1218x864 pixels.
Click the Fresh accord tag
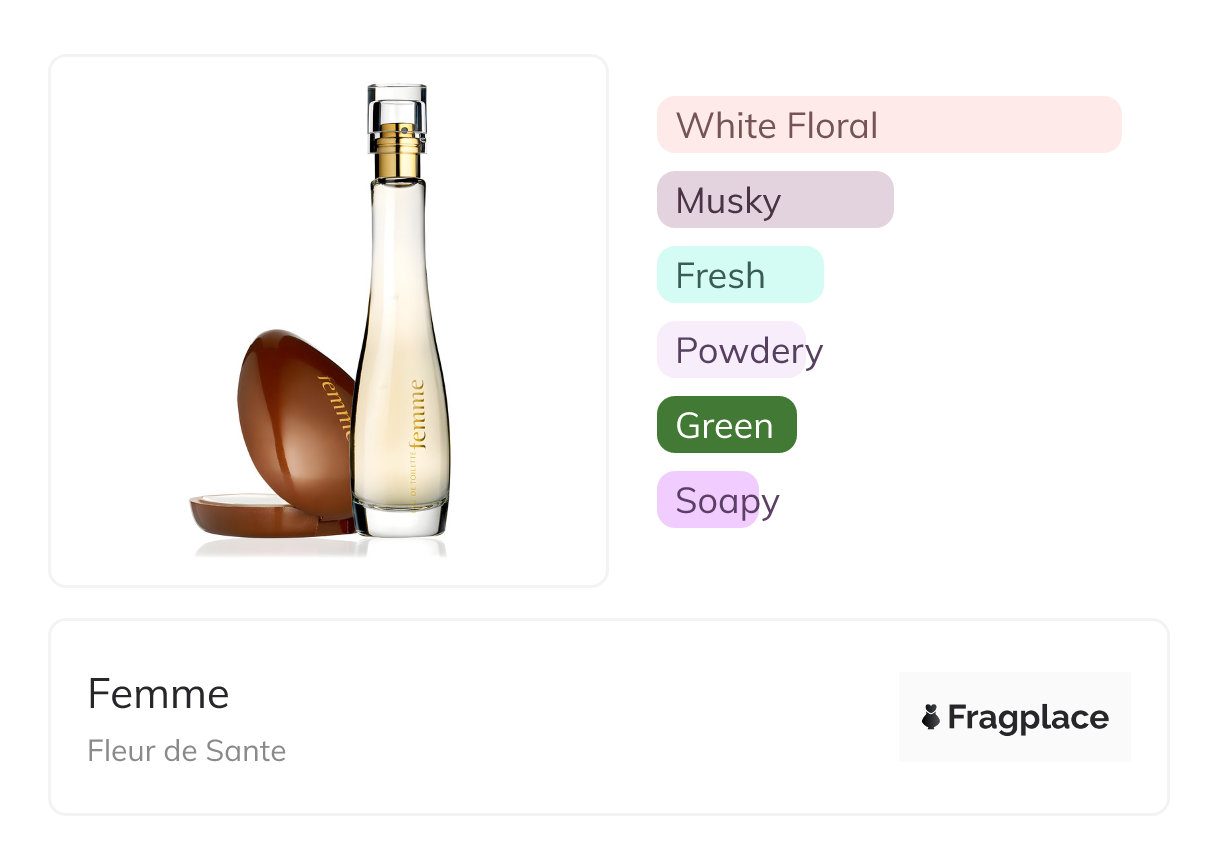(x=740, y=275)
